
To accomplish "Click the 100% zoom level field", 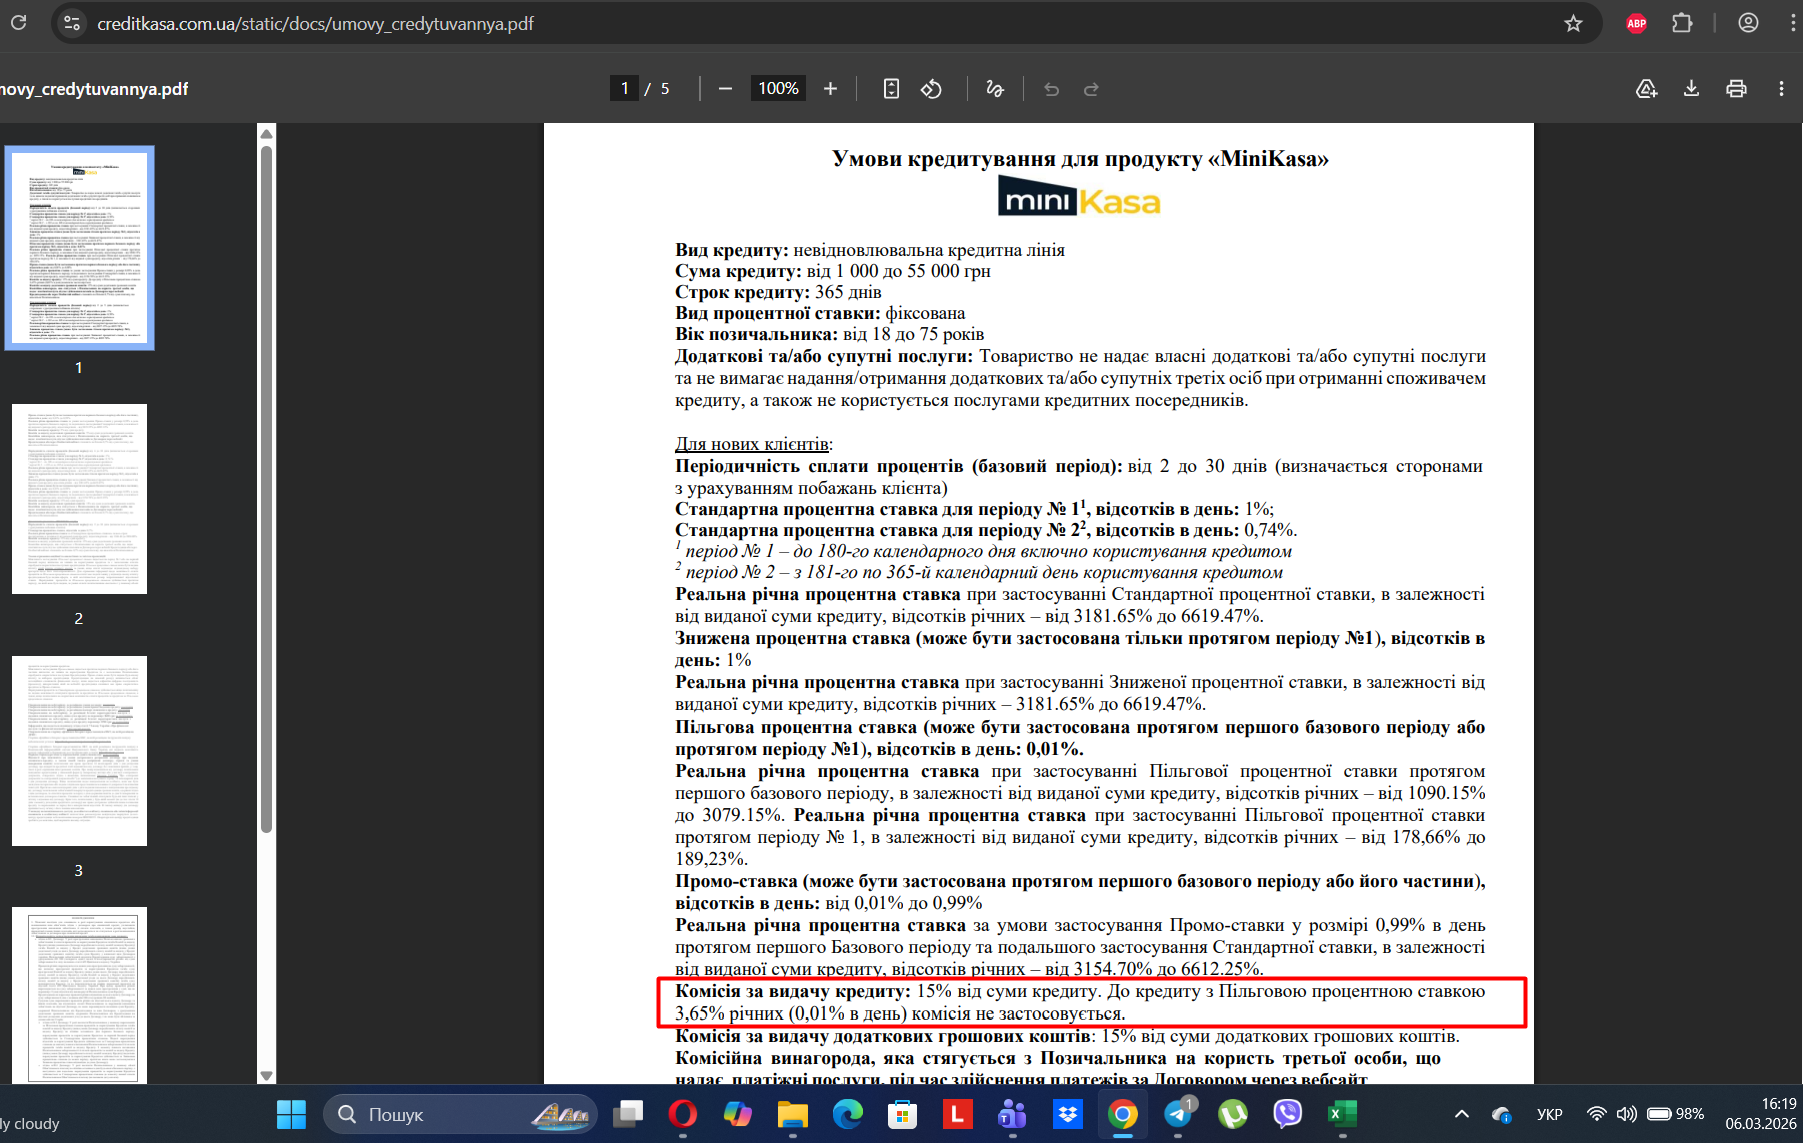I will [x=778, y=89].
